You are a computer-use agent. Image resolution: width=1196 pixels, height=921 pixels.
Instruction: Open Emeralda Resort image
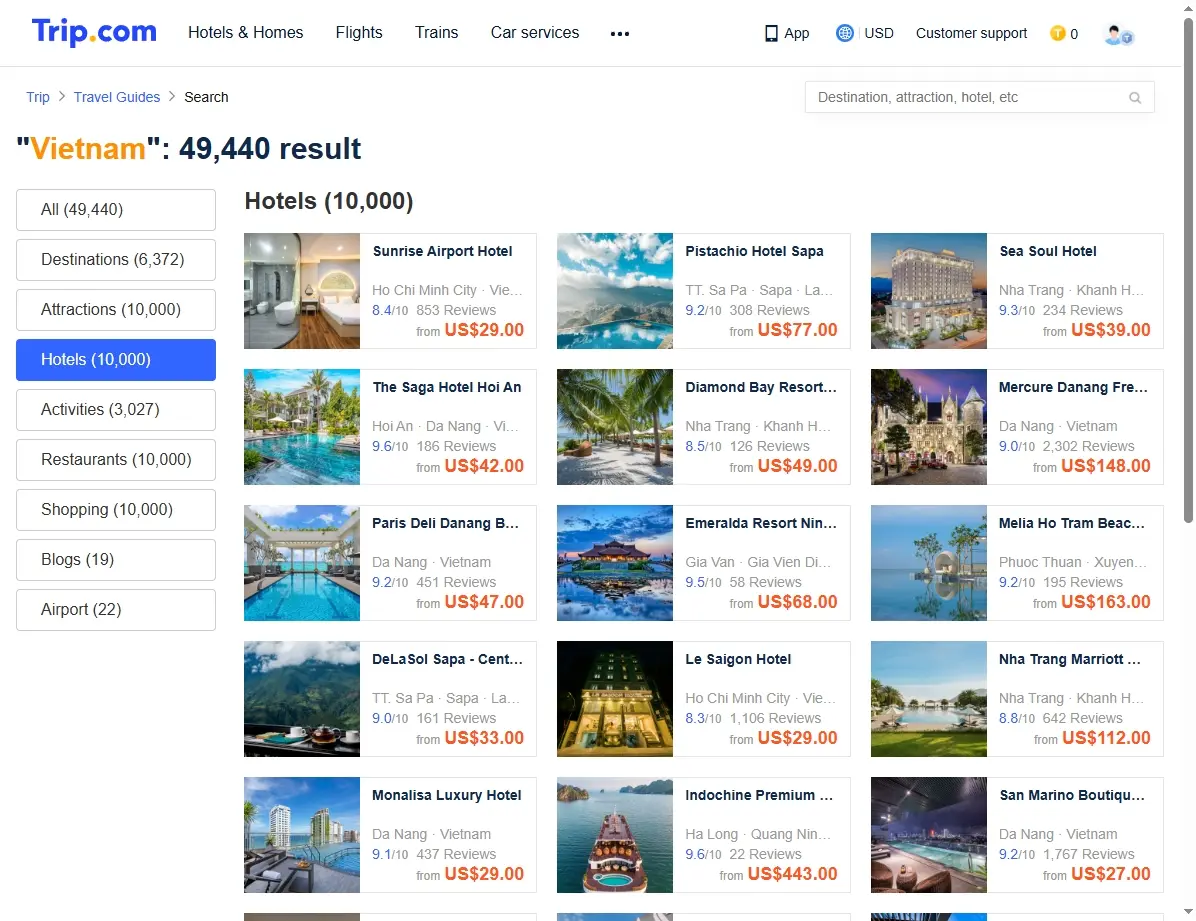(x=615, y=563)
